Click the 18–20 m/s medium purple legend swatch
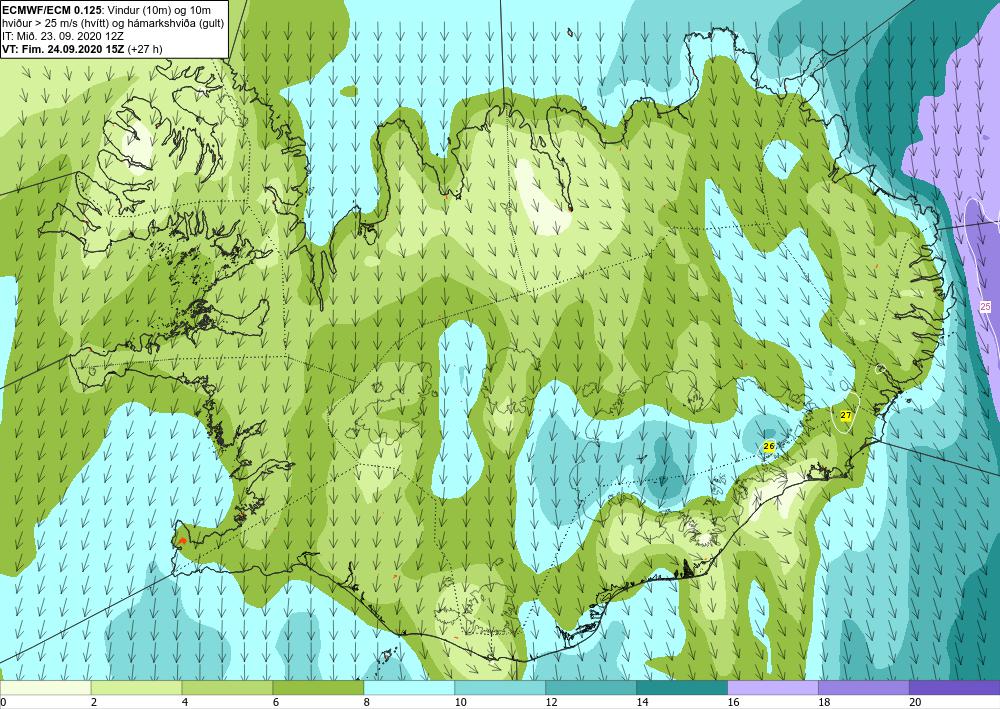The image size is (1000, 709). click(x=864, y=688)
